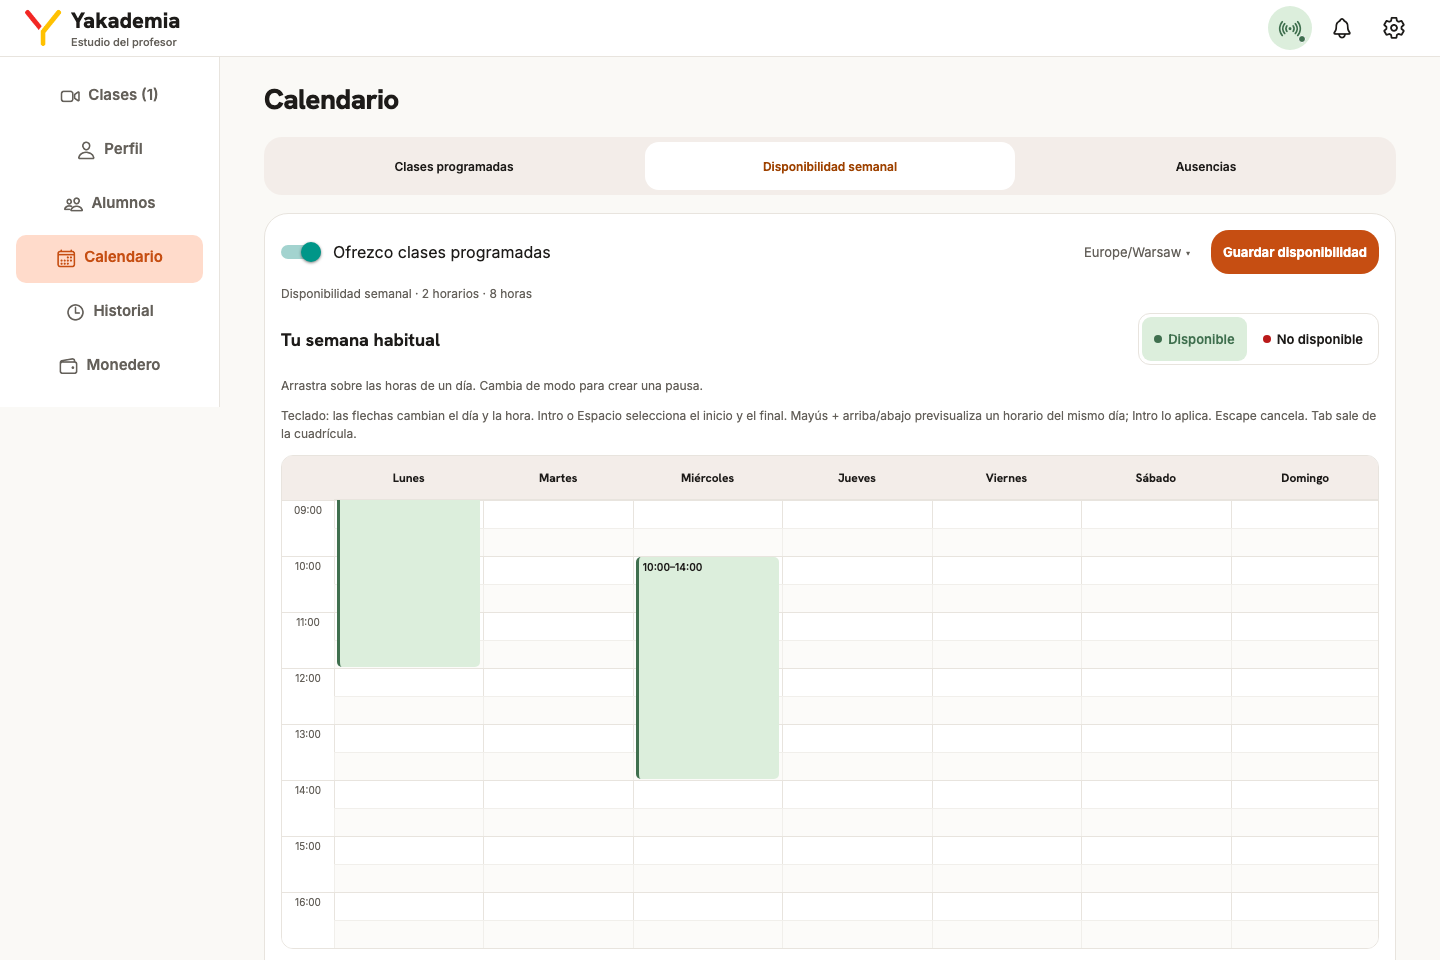
Task: Click the Yakademia logo
Action: point(102,28)
